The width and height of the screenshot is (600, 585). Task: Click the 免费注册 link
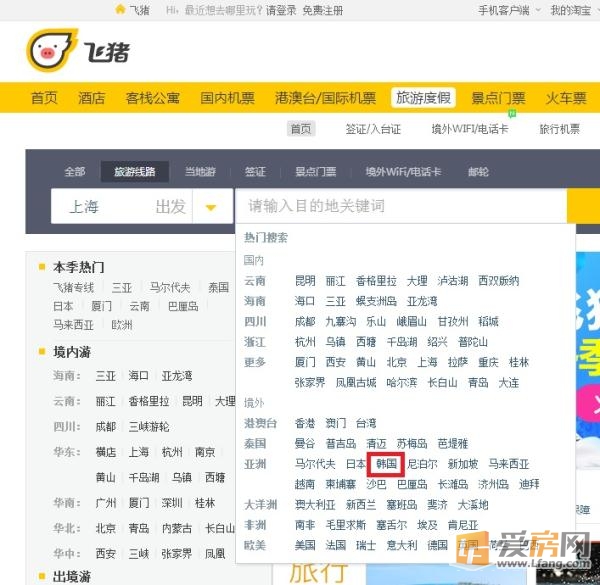pos(323,10)
